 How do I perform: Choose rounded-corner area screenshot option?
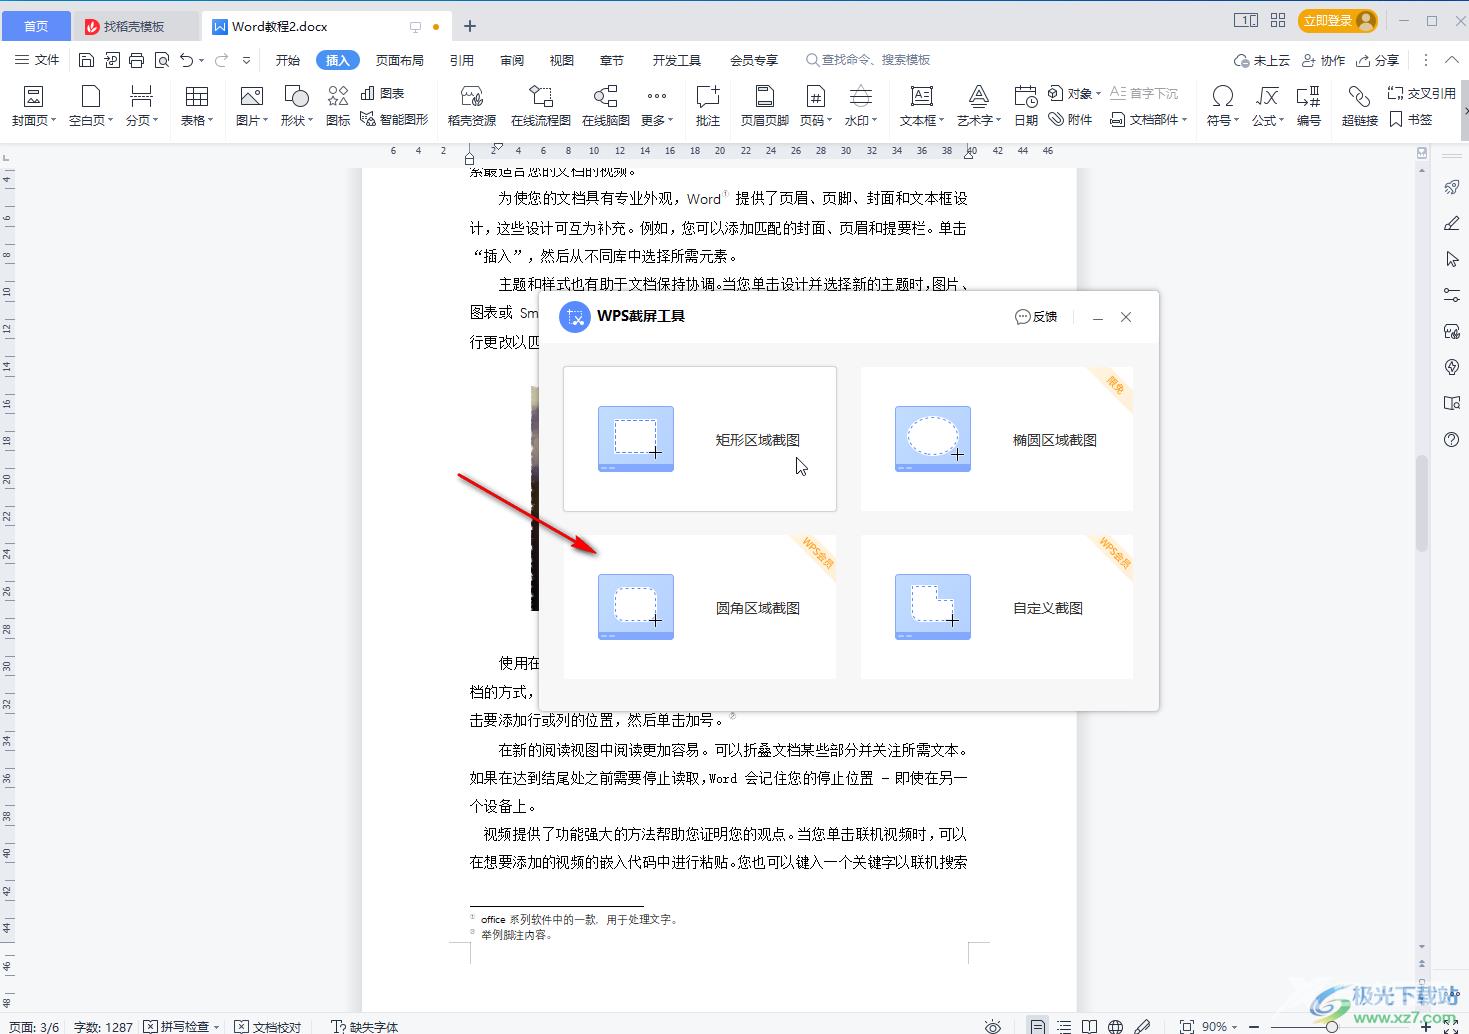pos(700,607)
